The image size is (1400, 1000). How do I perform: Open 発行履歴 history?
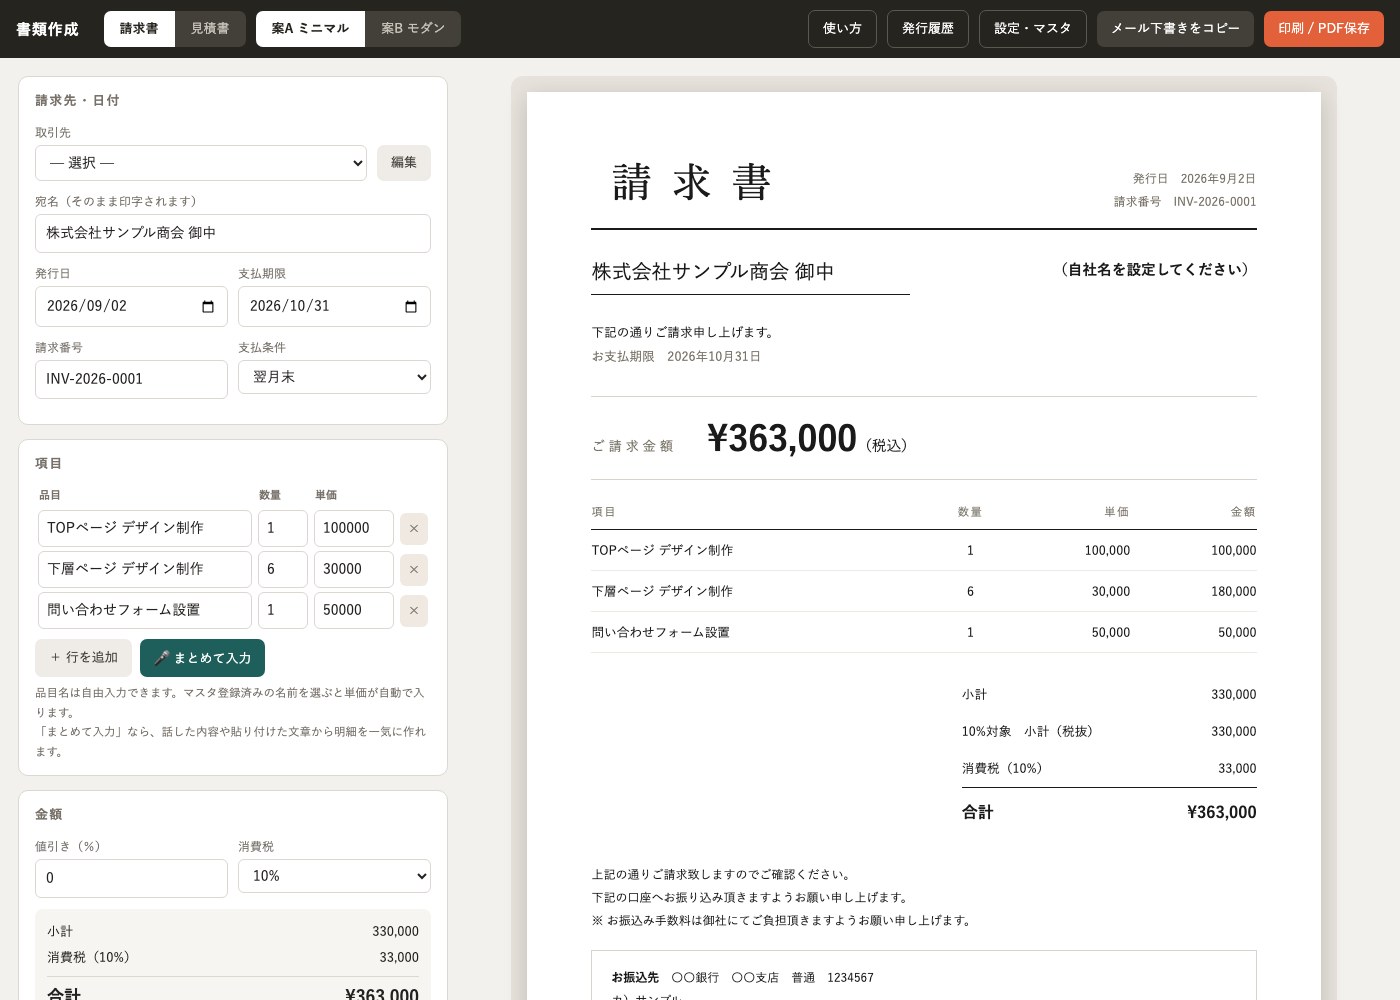tap(928, 29)
